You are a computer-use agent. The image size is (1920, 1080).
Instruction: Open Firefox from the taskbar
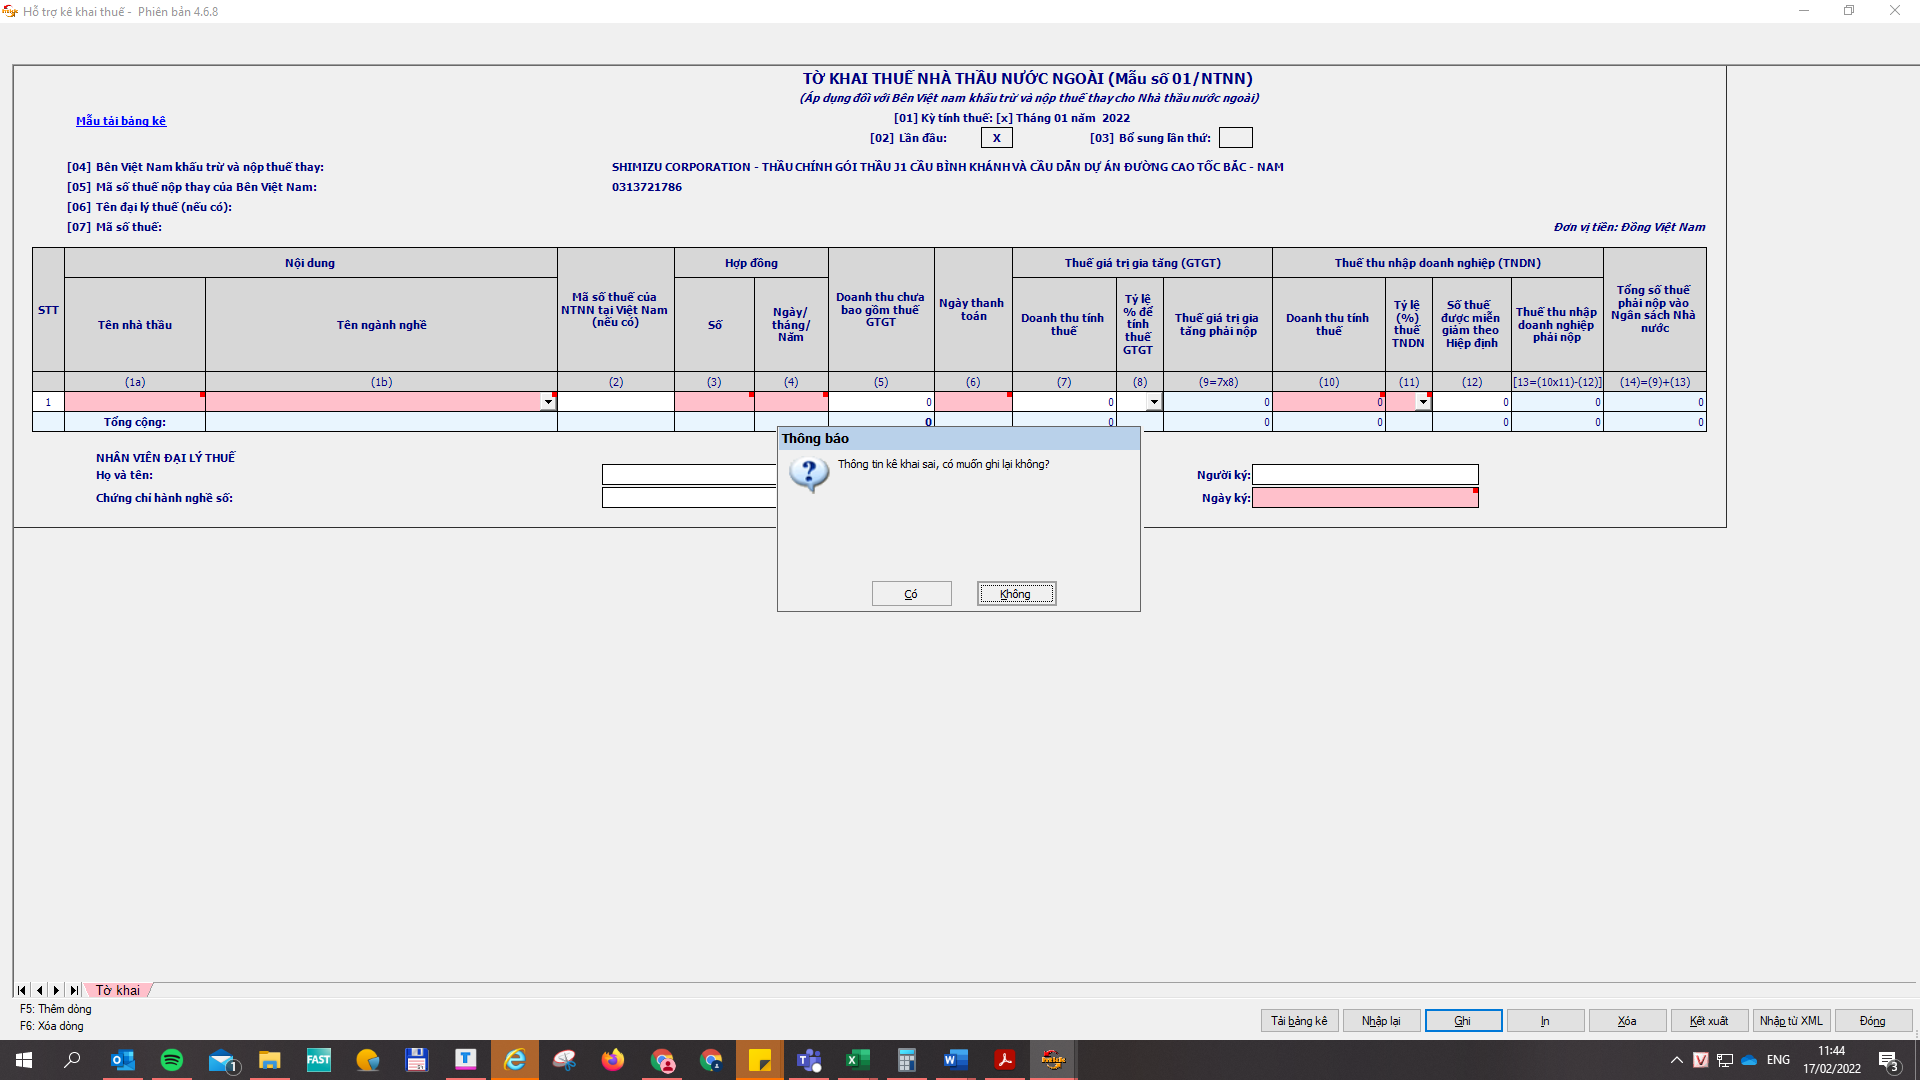pos(612,1060)
